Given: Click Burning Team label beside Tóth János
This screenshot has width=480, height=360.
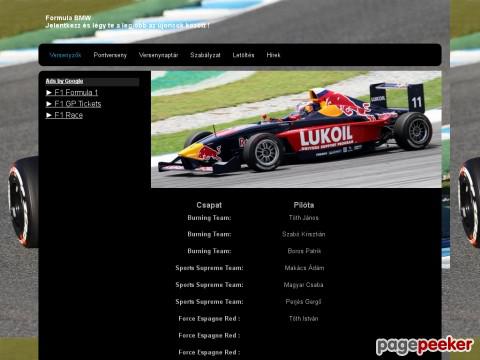Looking at the screenshot, I should point(209,218).
